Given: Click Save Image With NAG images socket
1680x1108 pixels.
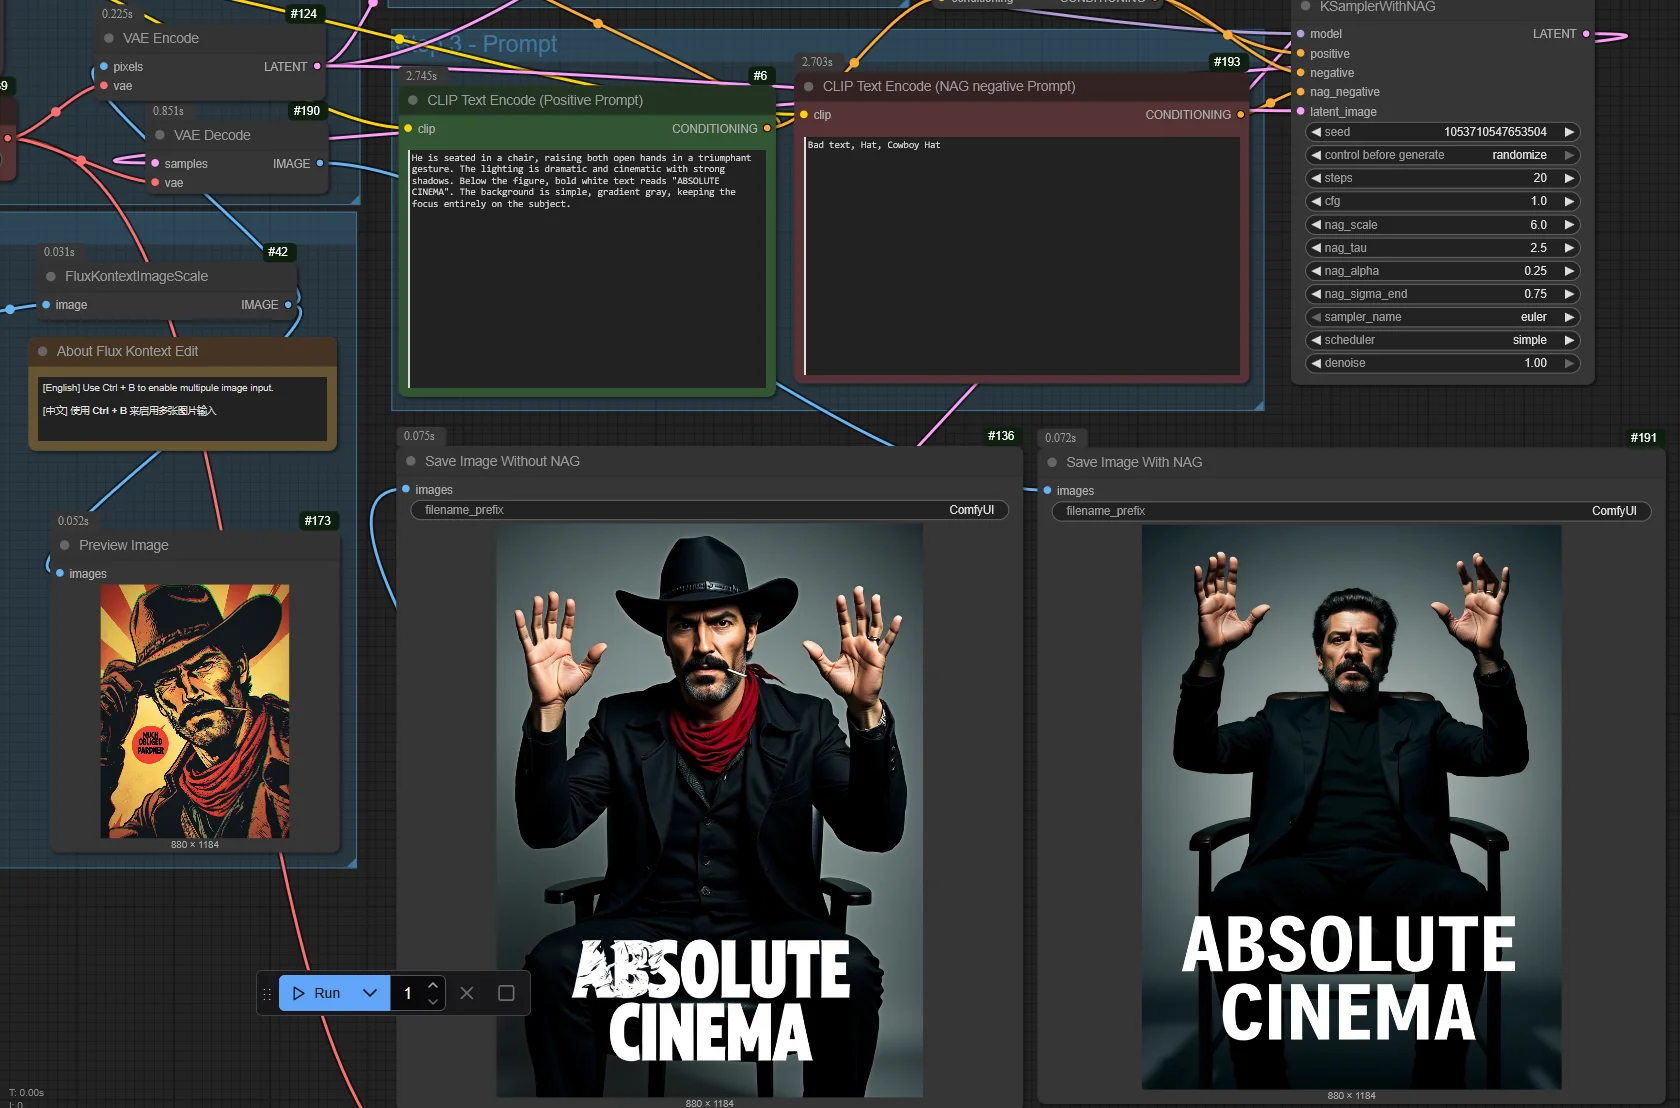Looking at the screenshot, I should click(x=1047, y=490).
